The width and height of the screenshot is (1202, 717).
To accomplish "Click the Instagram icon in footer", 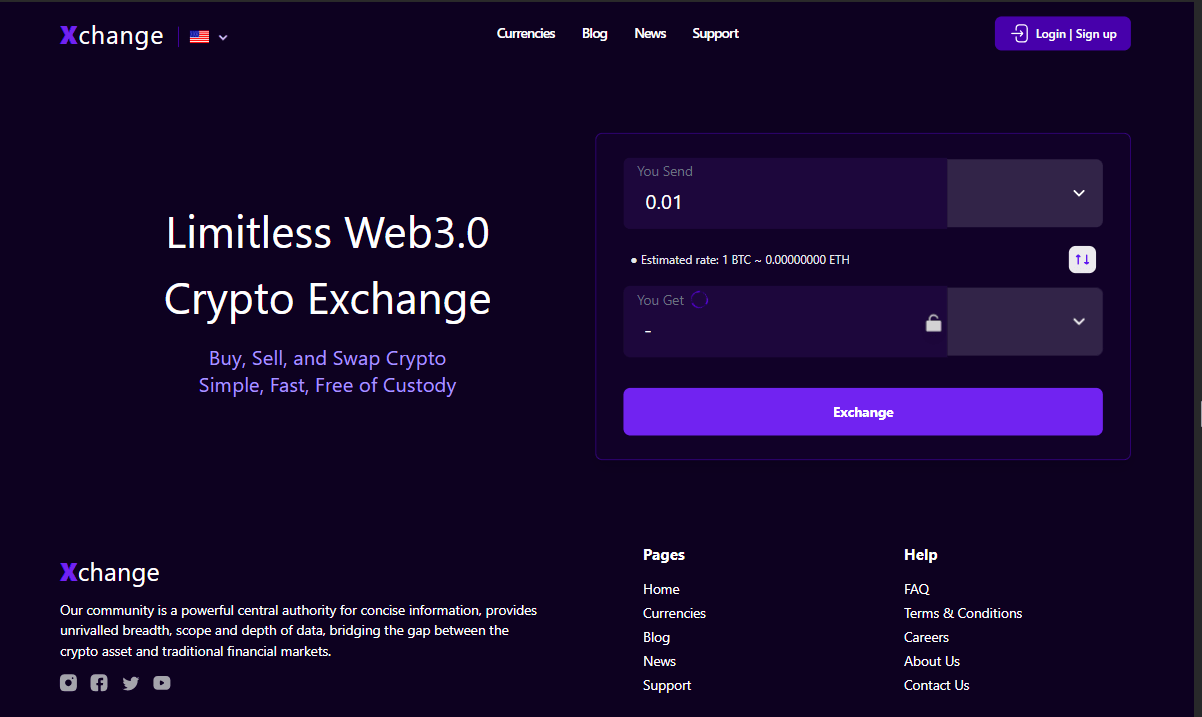I will (x=68, y=683).
